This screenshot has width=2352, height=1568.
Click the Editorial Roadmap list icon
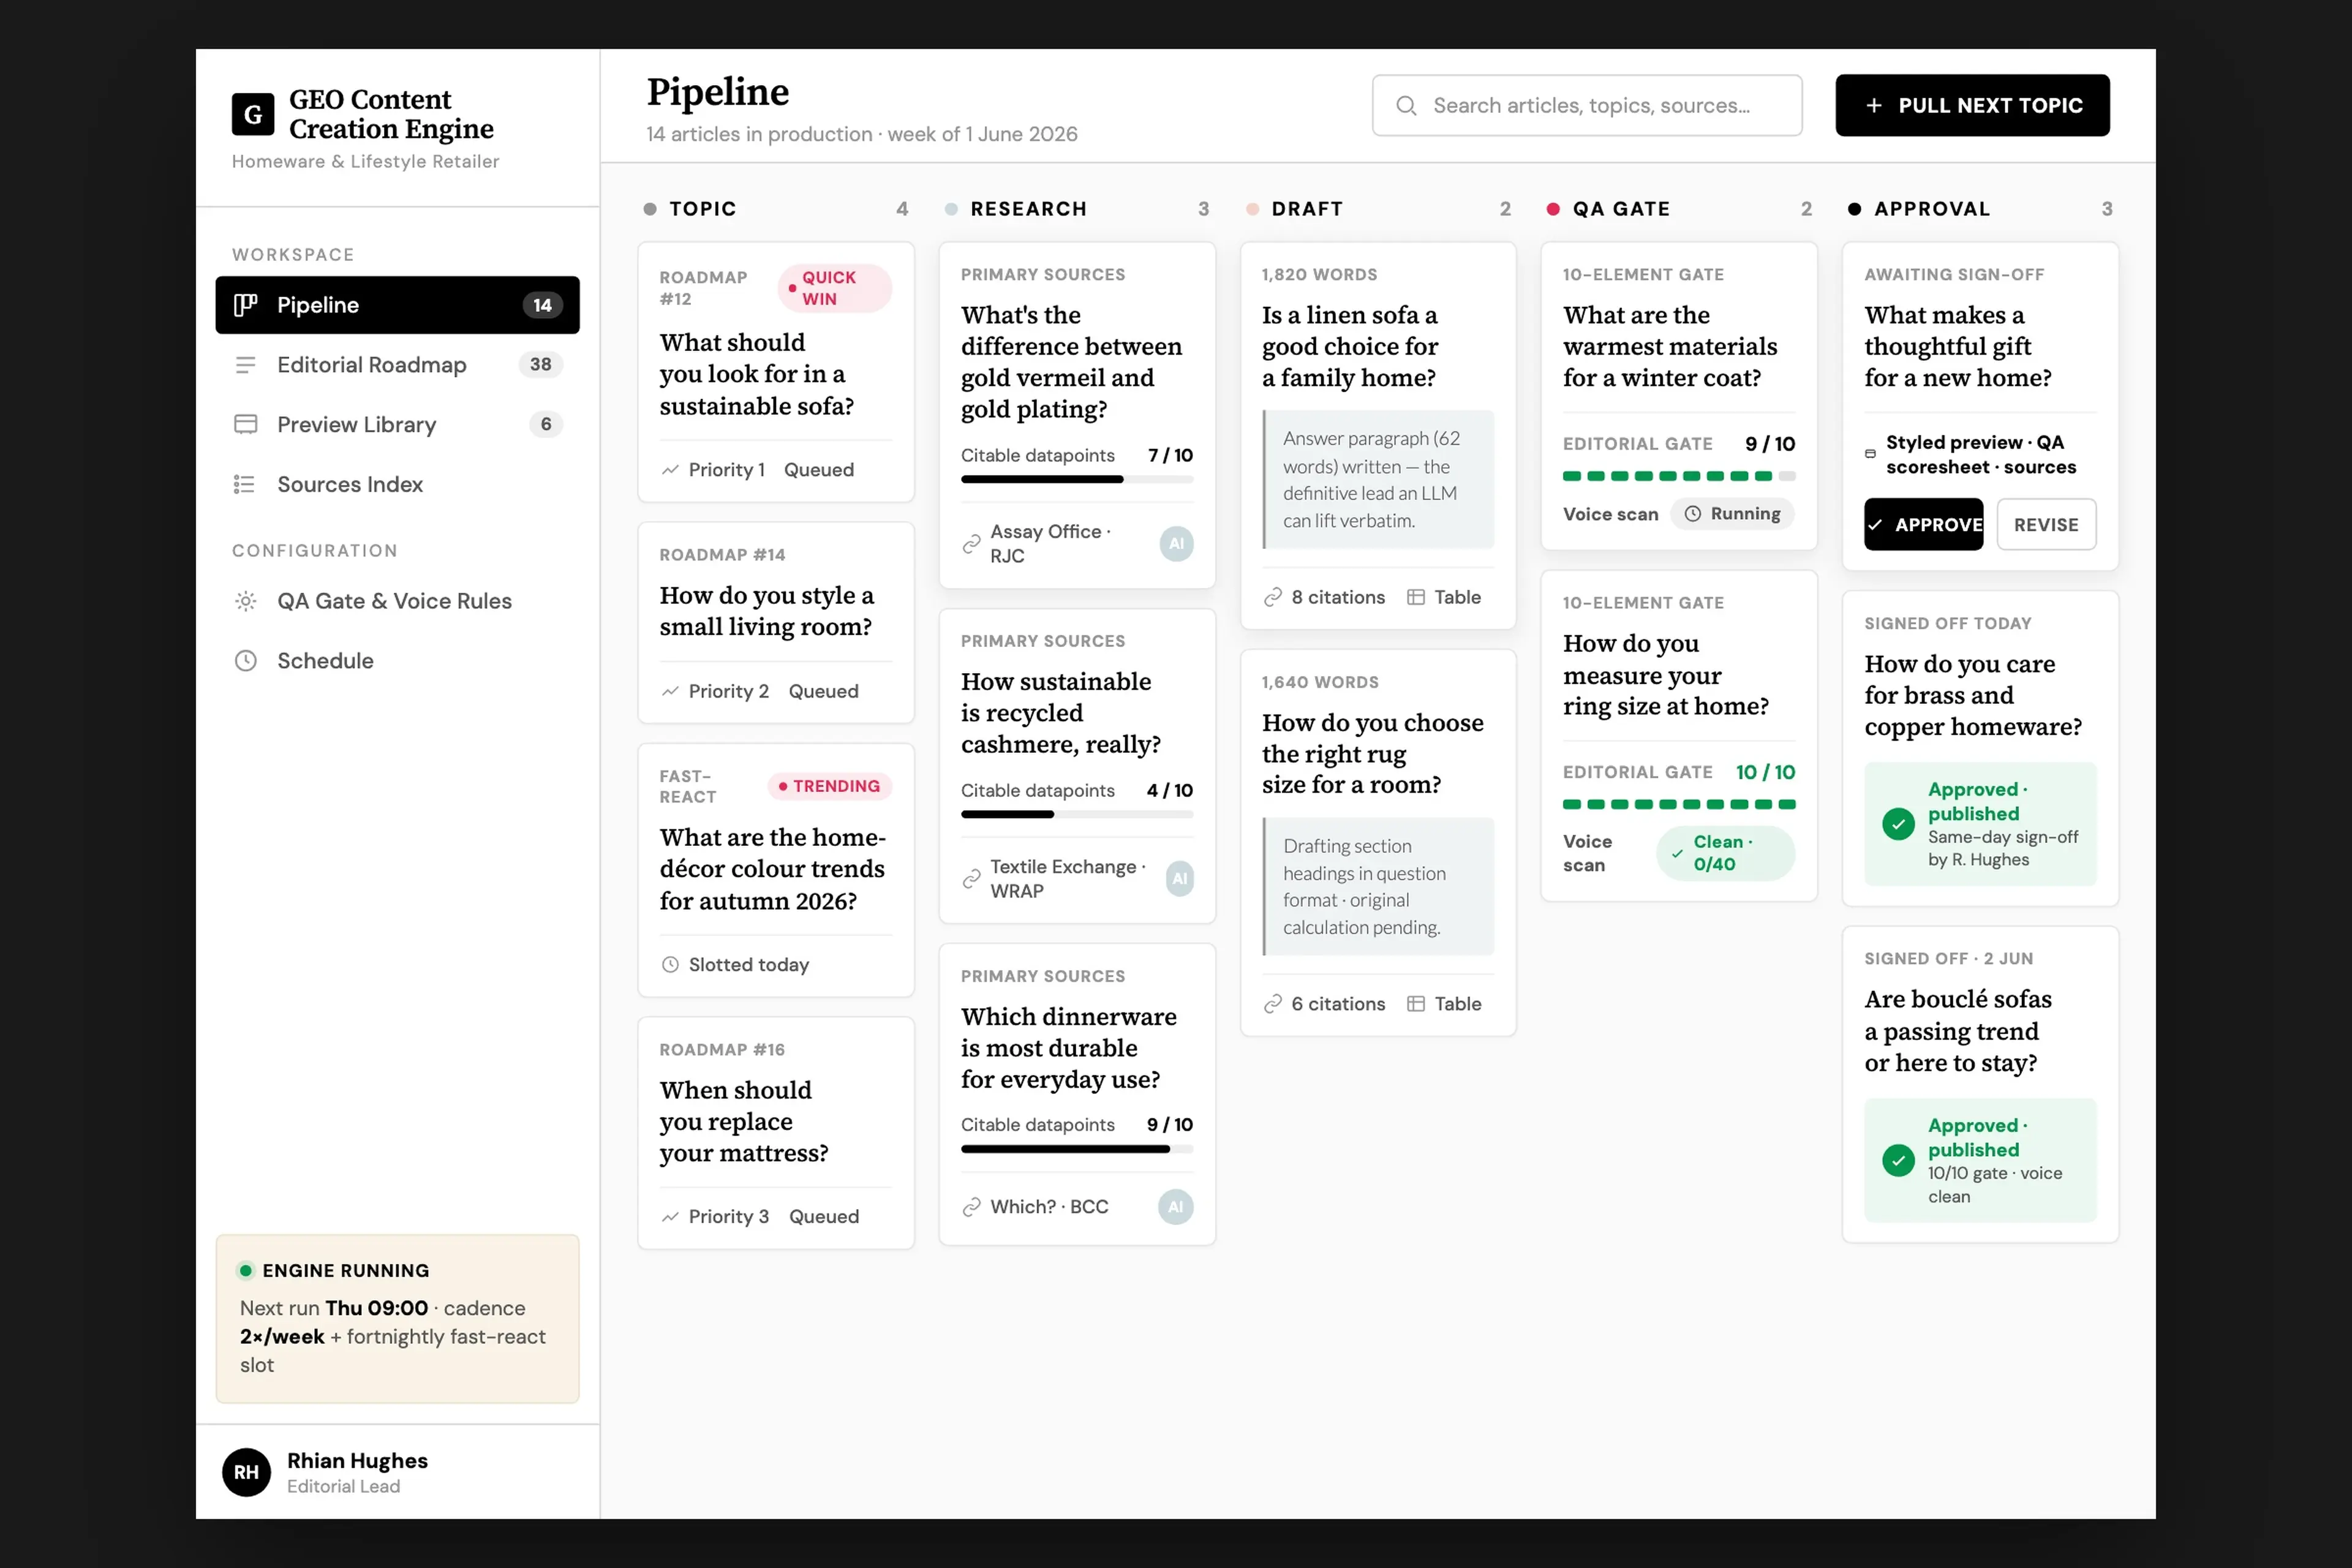coord(246,365)
